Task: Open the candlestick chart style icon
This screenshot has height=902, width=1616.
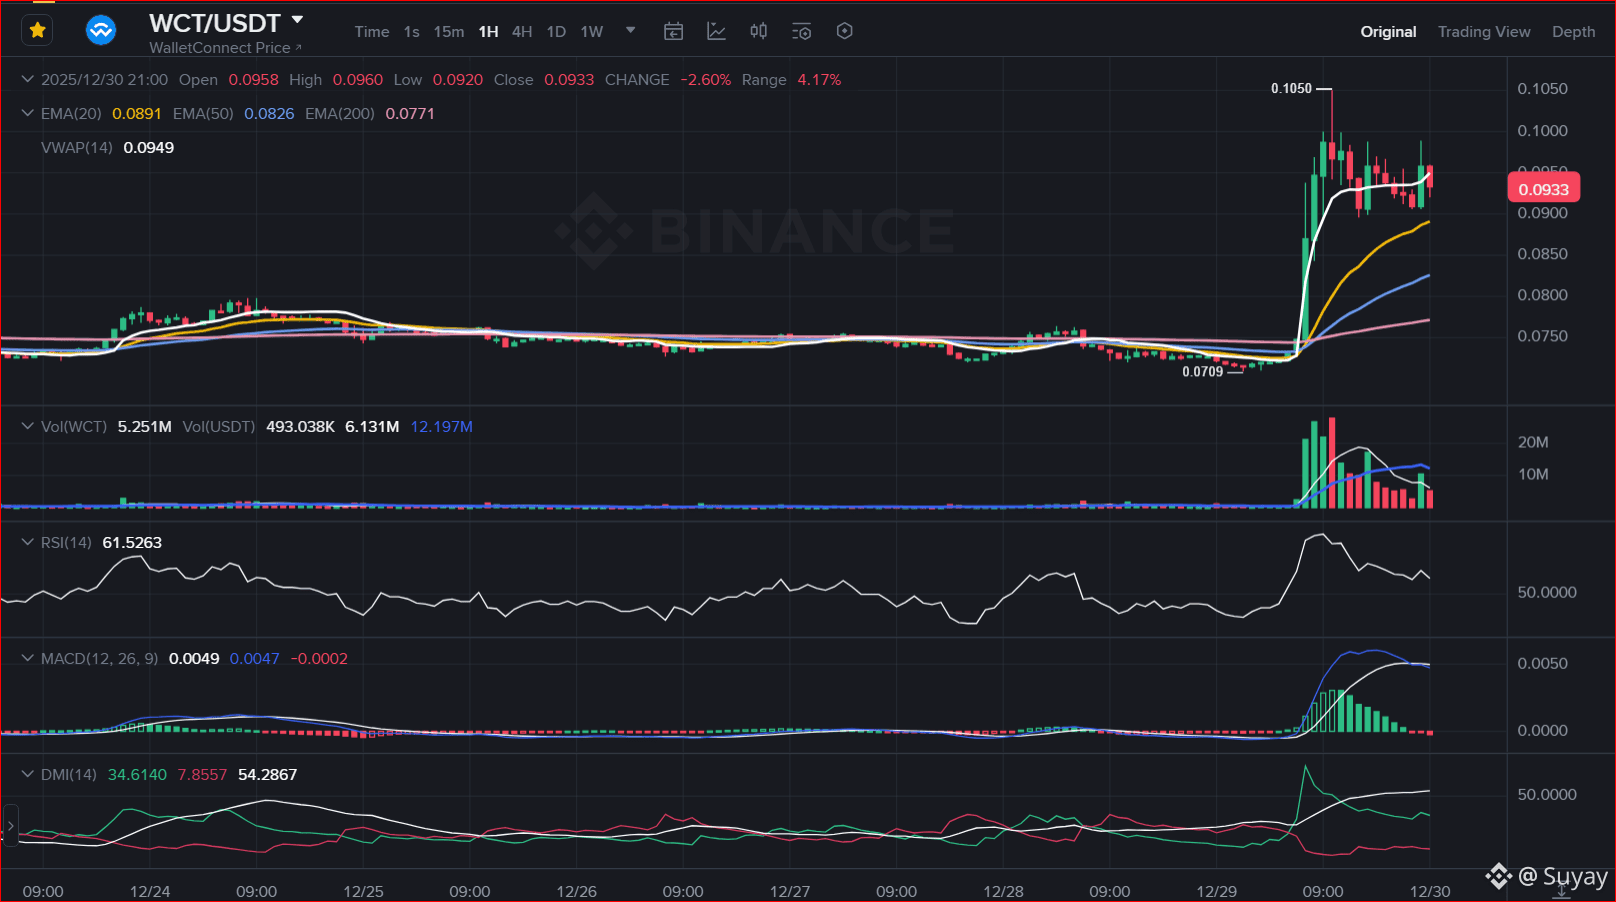Action: click(x=759, y=32)
